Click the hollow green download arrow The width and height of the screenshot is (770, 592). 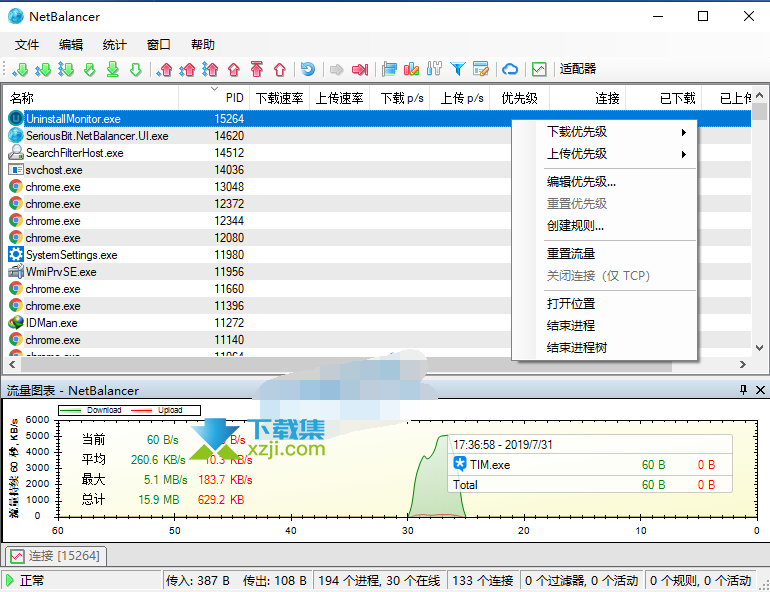click(136, 69)
